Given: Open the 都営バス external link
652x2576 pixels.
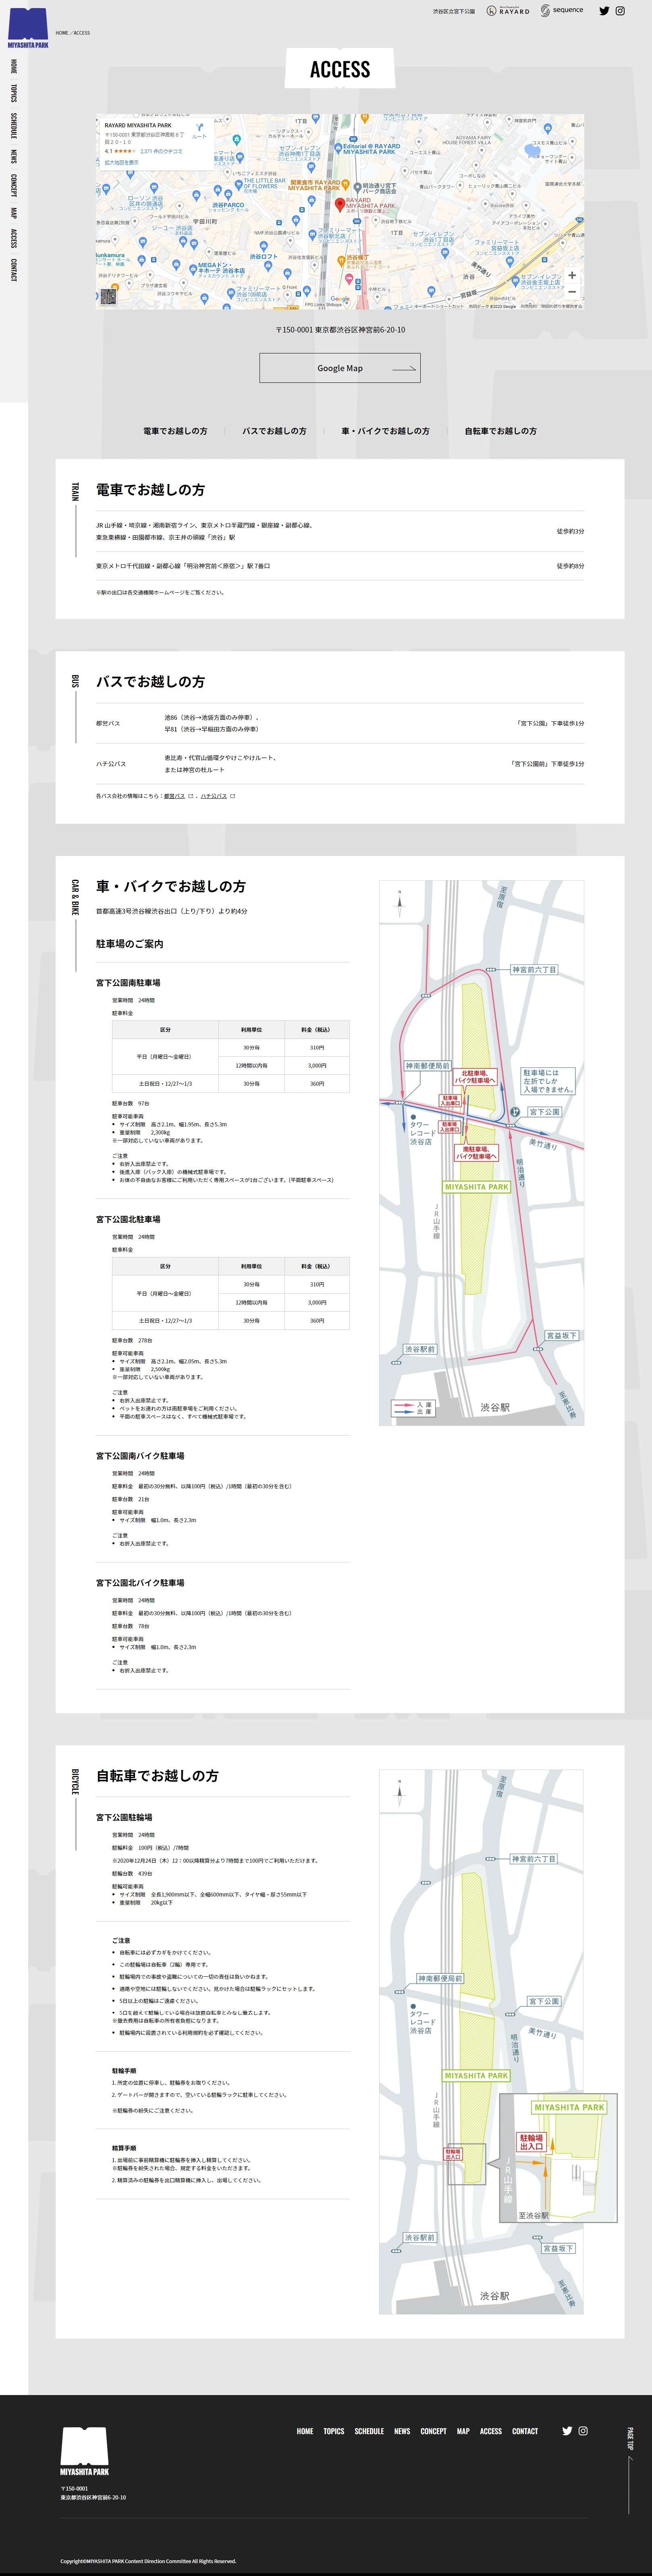Looking at the screenshot, I should pyautogui.click(x=174, y=796).
